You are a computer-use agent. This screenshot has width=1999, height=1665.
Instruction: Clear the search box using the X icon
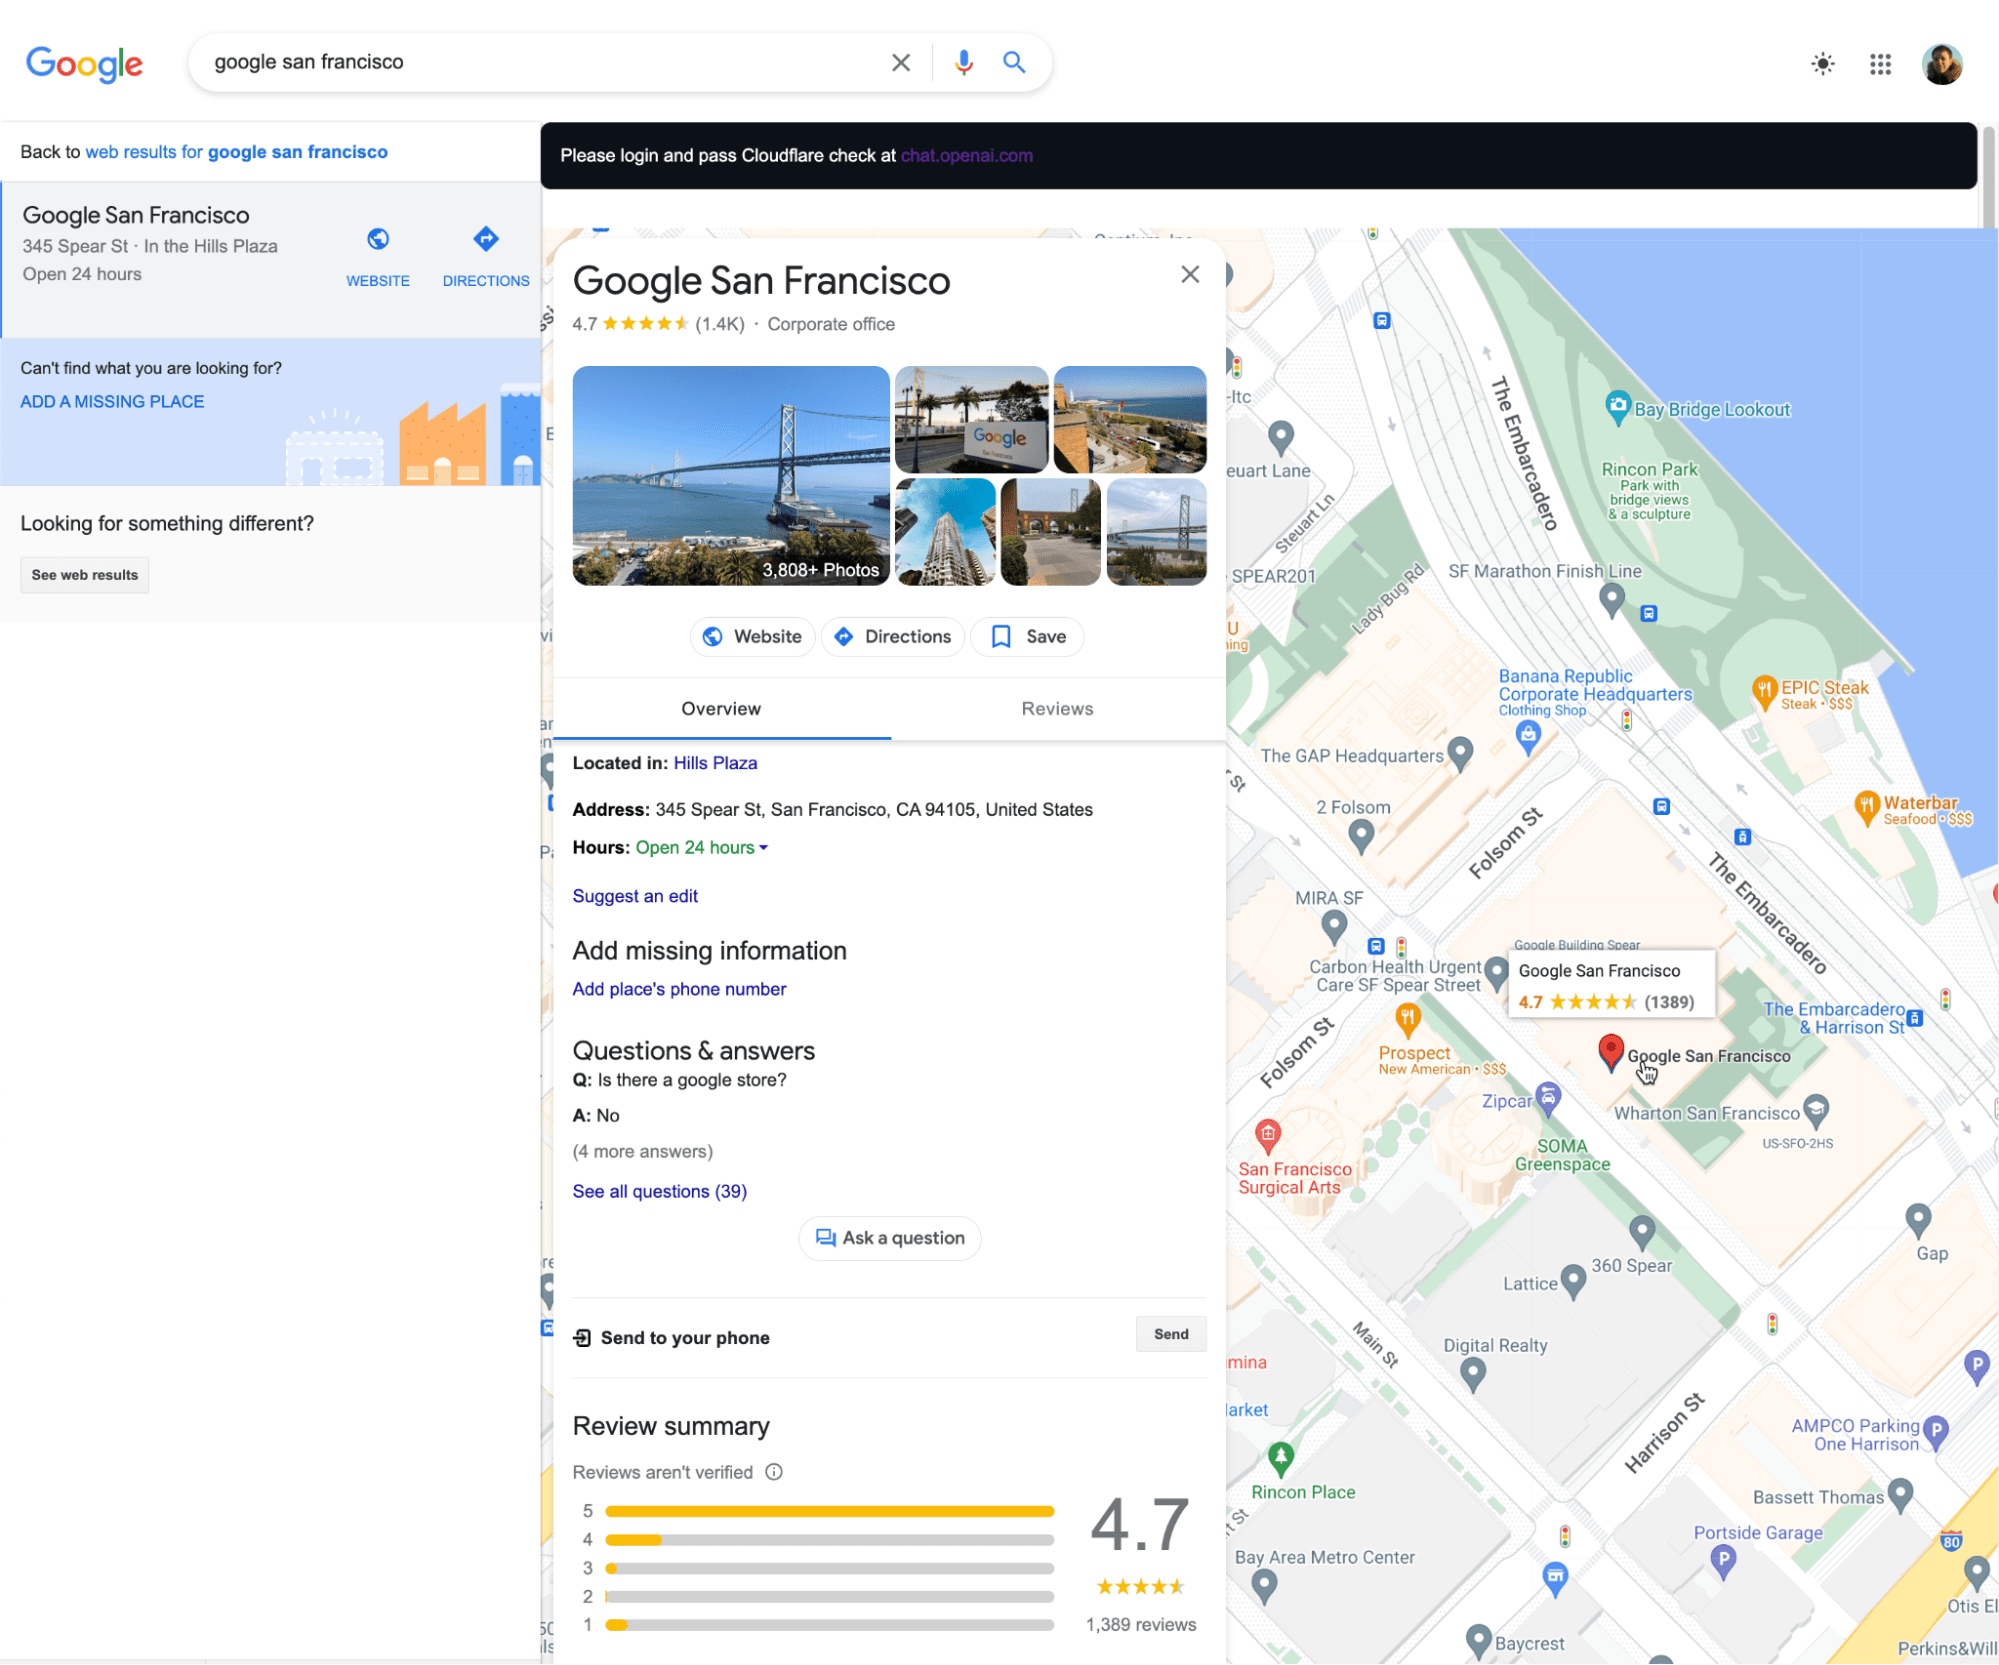(899, 62)
